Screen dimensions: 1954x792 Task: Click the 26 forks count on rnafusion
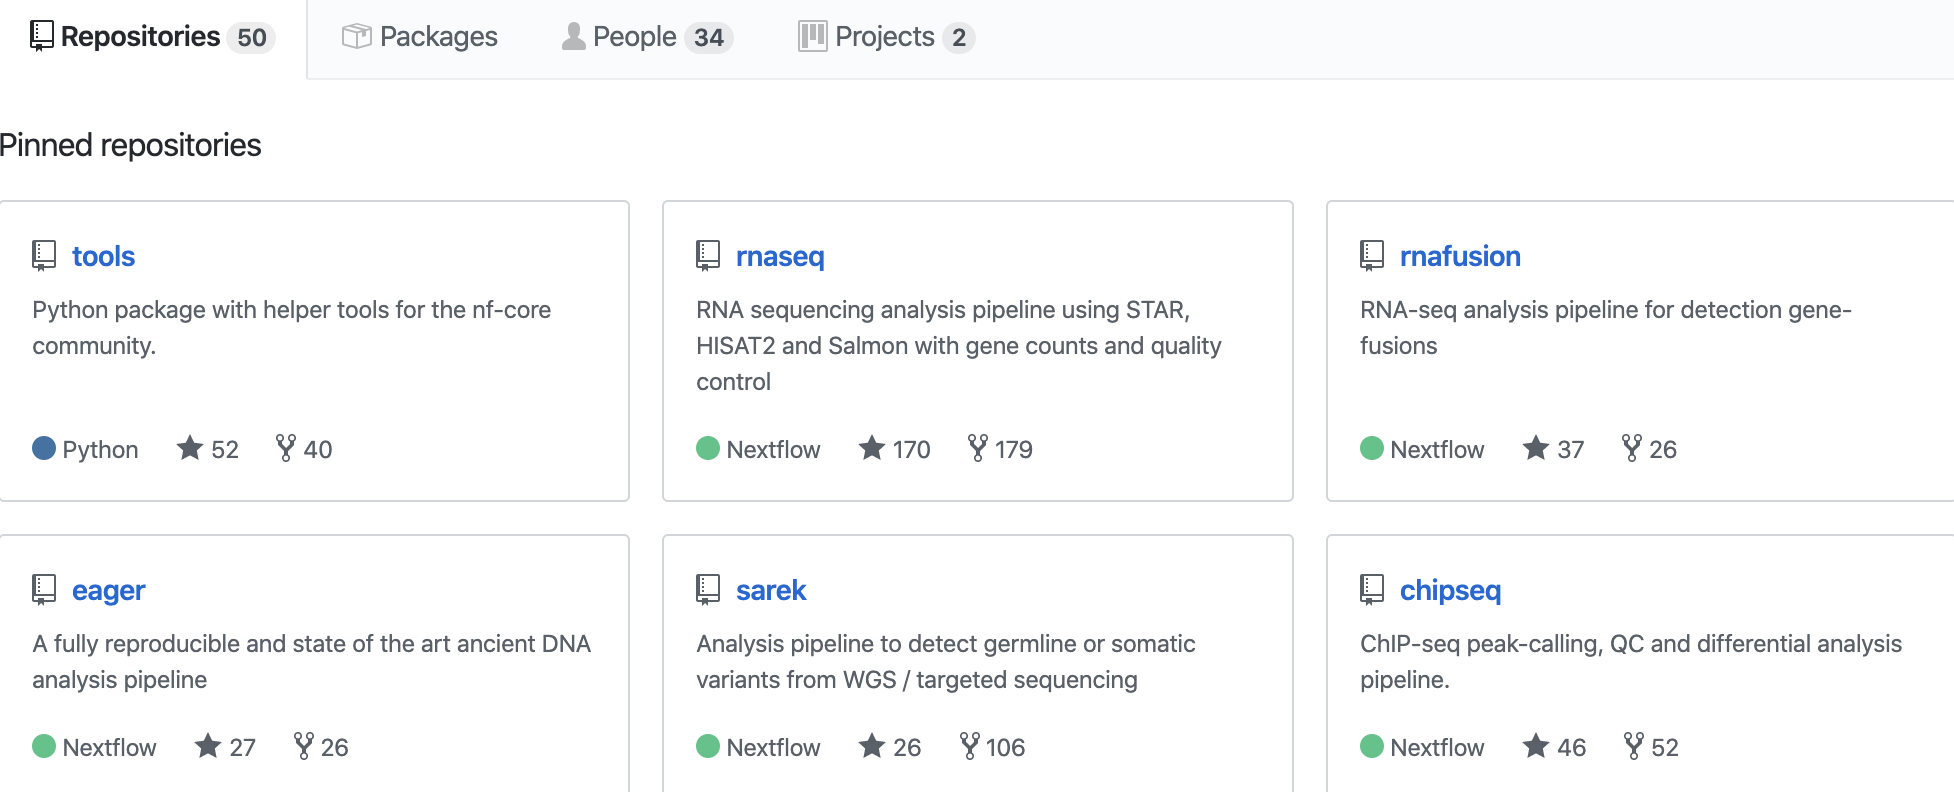pos(1663,450)
